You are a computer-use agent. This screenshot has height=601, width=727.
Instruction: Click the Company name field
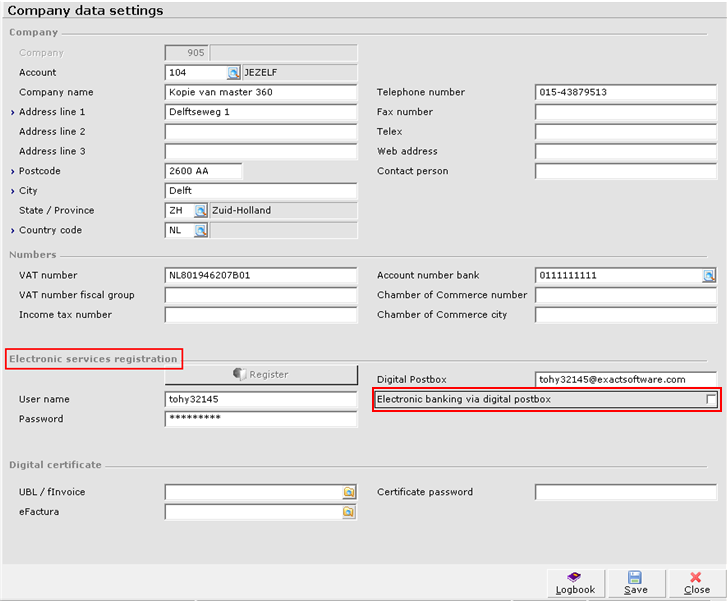pyautogui.click(x=260, y=92)
